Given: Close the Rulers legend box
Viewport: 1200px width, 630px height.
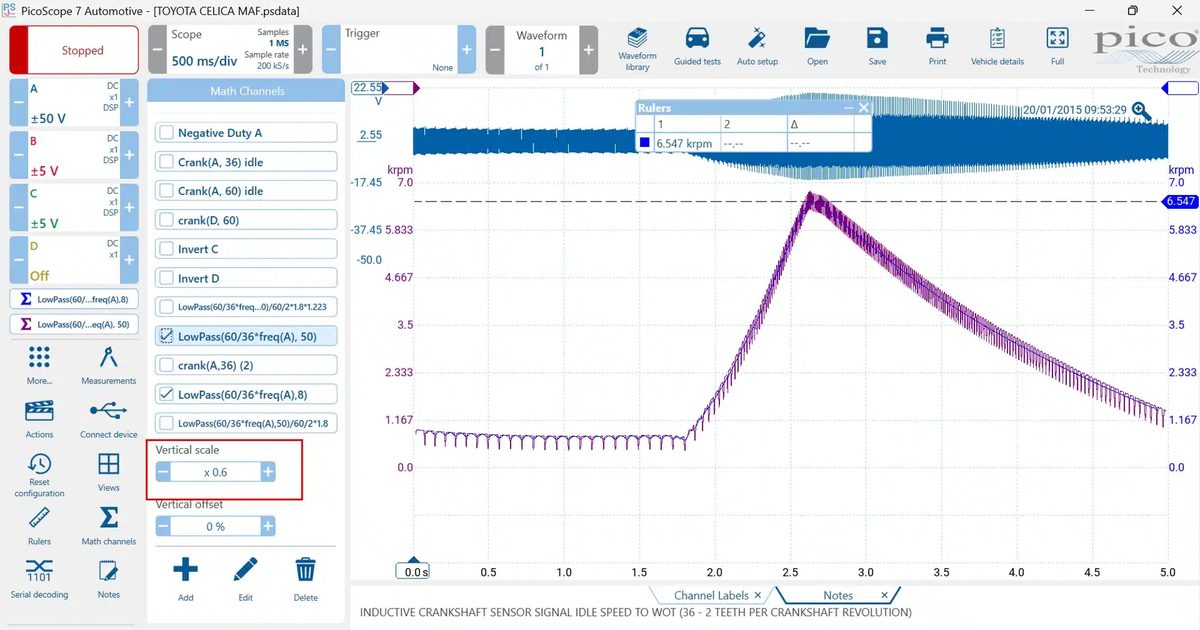Looking at the screenshot, I should pos(864,108).
